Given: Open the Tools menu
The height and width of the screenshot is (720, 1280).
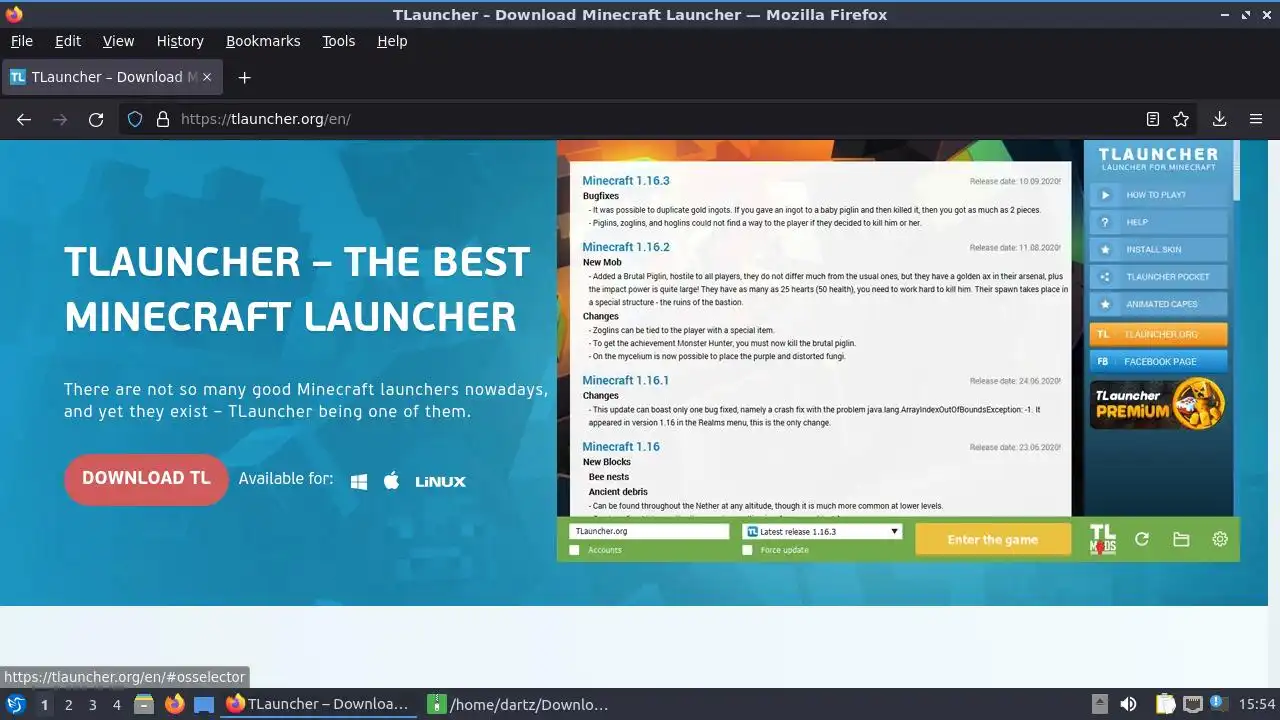Looking at the screenshot, I should (x=338, y=41).
